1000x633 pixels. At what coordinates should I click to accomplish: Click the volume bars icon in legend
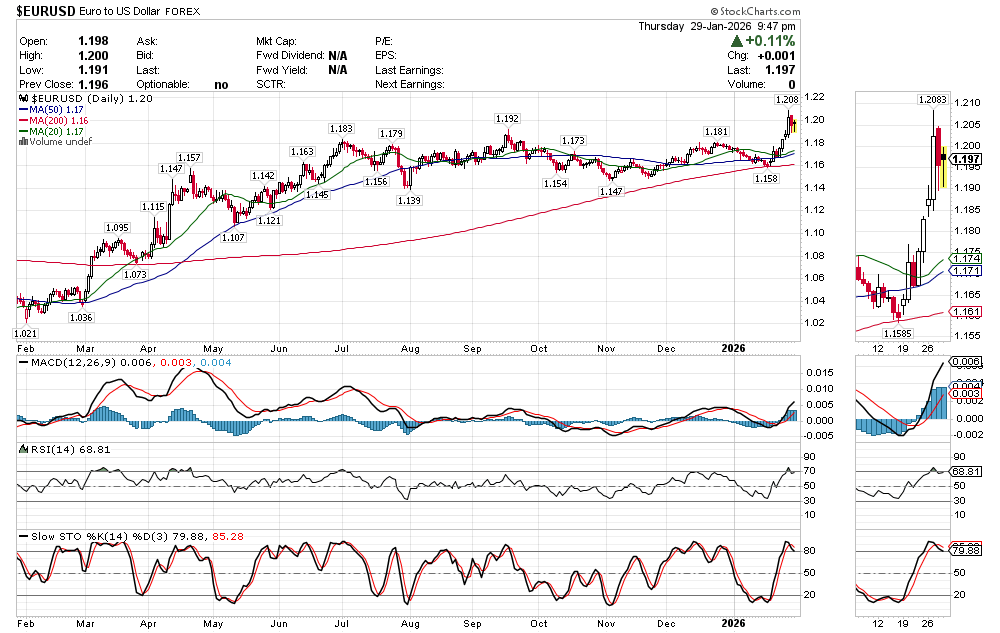pos(24,142)
